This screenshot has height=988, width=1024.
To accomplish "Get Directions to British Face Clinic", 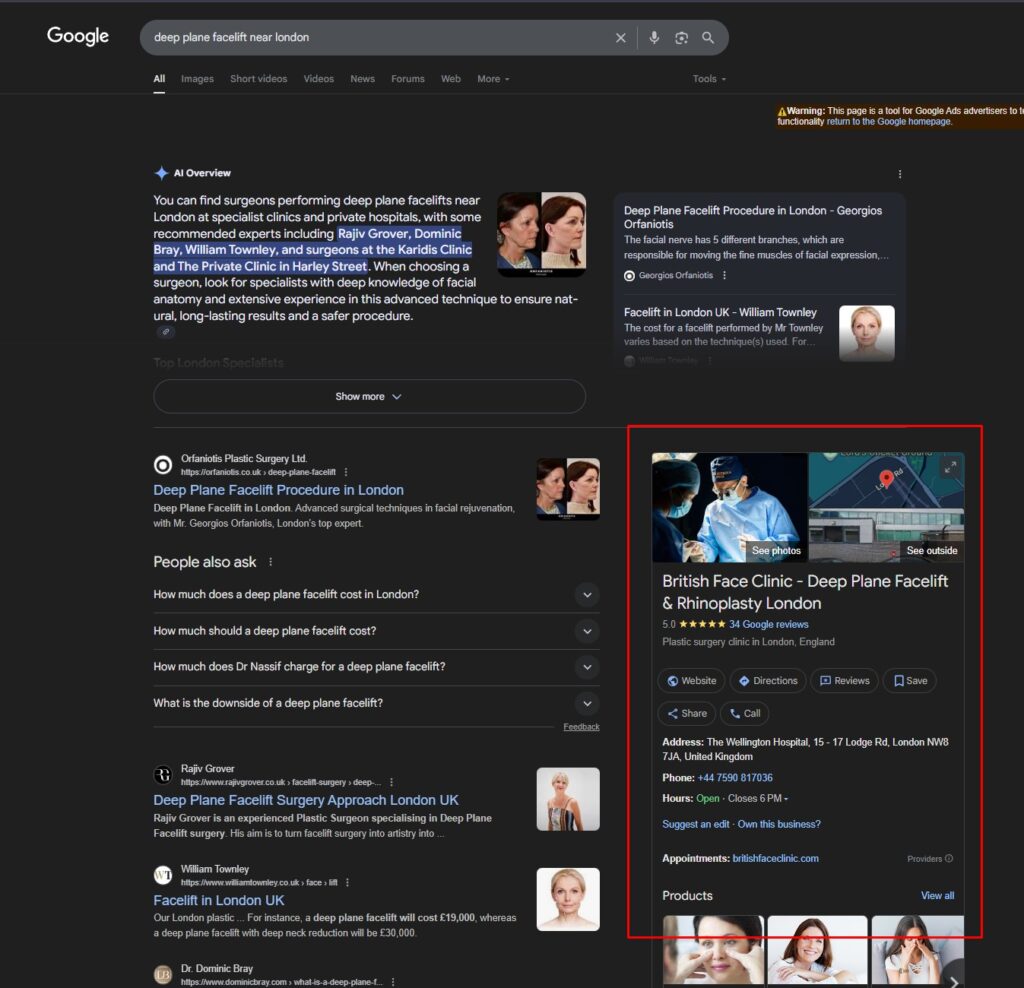I will click(768, 680).
